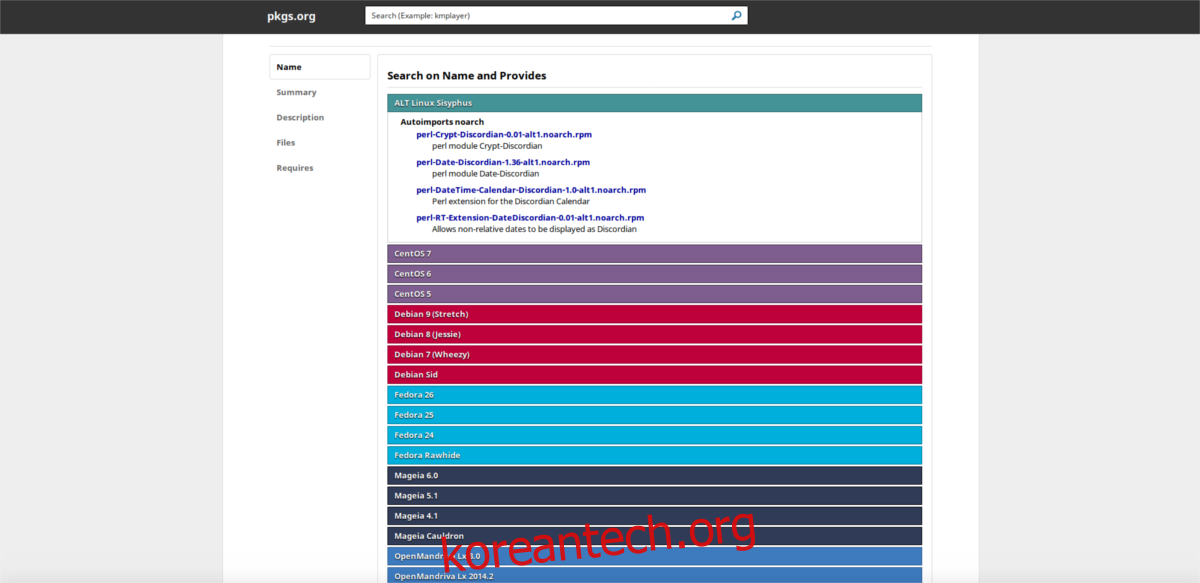1200x583 pixels.
Task: Open the Description sidebar tab
Action: click(x=300, y=117)
